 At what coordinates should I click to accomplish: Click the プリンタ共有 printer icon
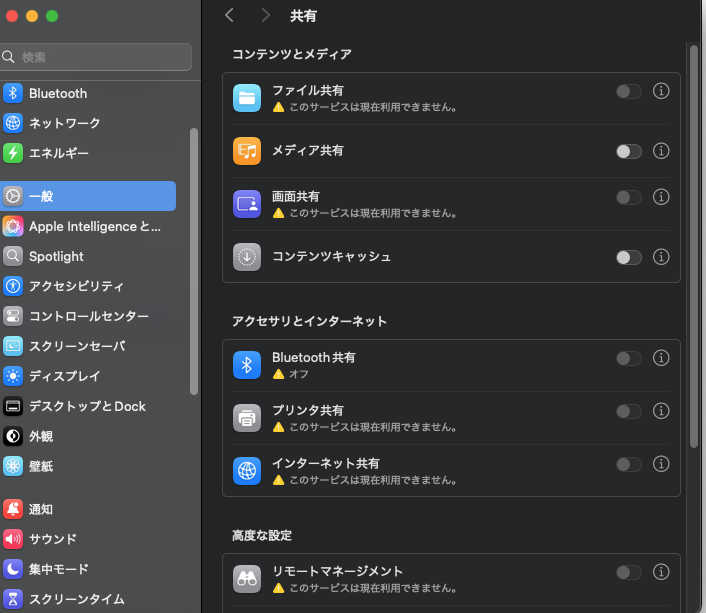pos(247,418)
